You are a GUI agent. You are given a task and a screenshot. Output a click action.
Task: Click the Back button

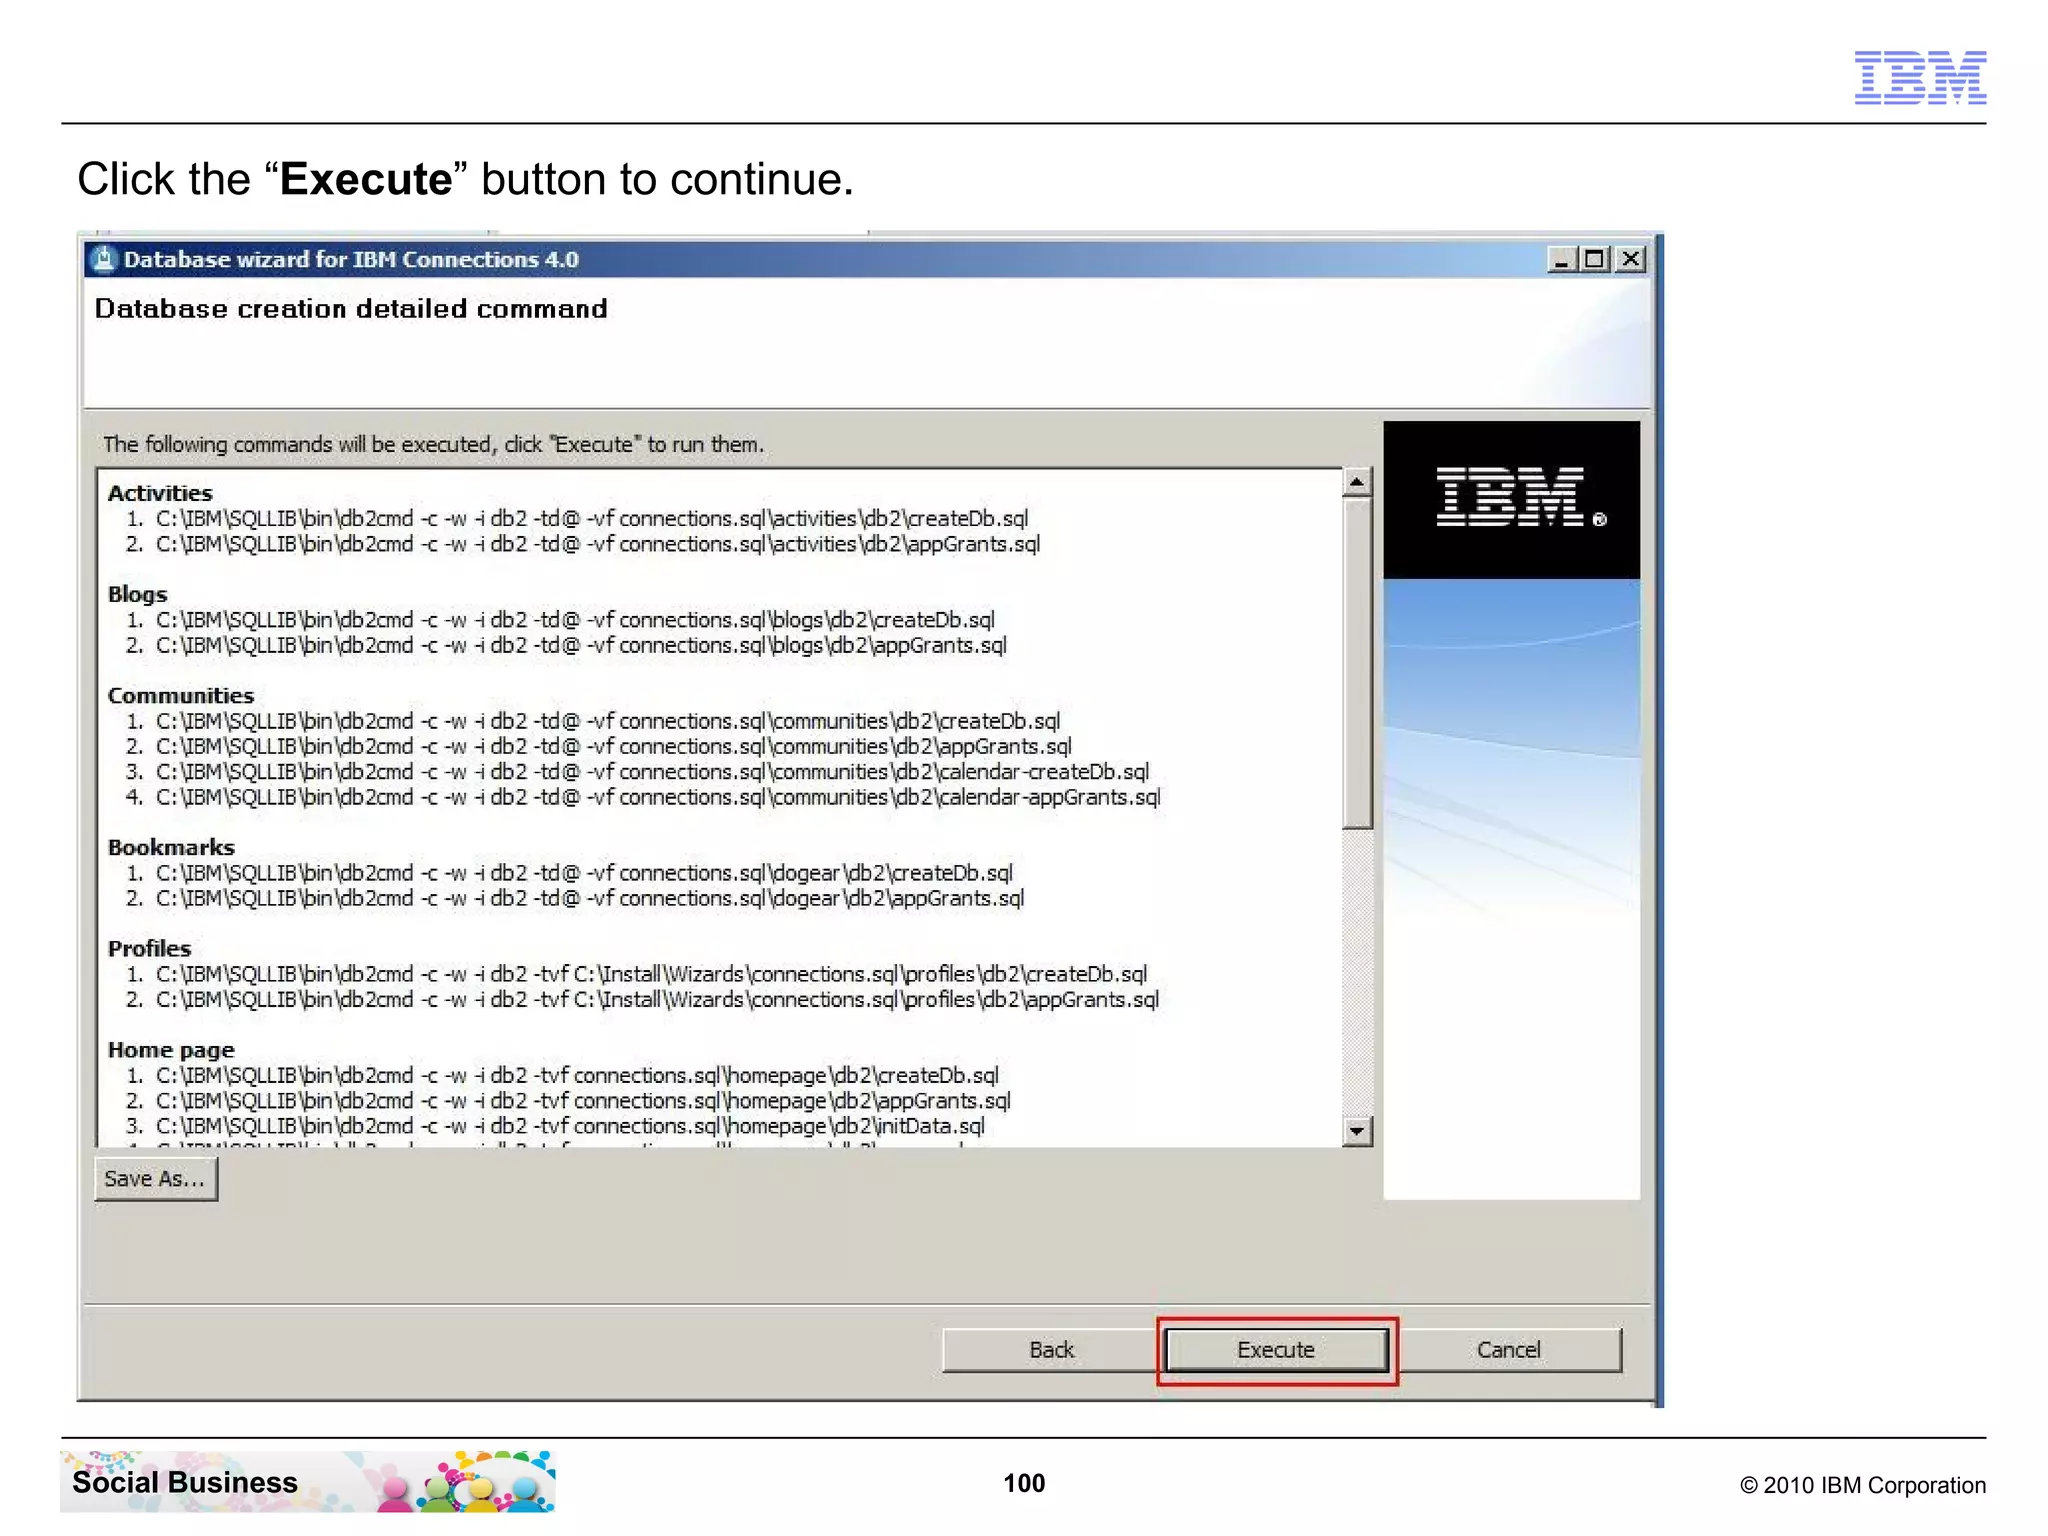point(1051,1350)
